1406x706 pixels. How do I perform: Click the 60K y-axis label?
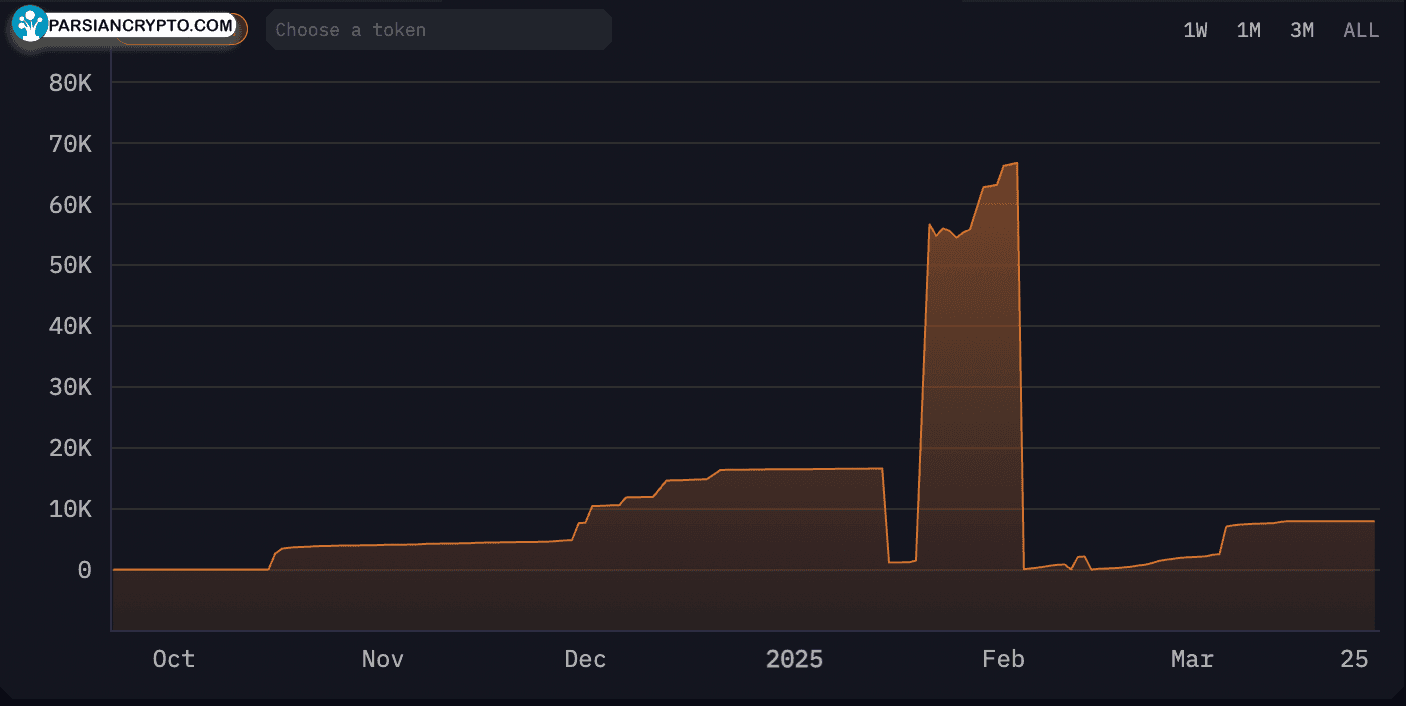(70, 205)
